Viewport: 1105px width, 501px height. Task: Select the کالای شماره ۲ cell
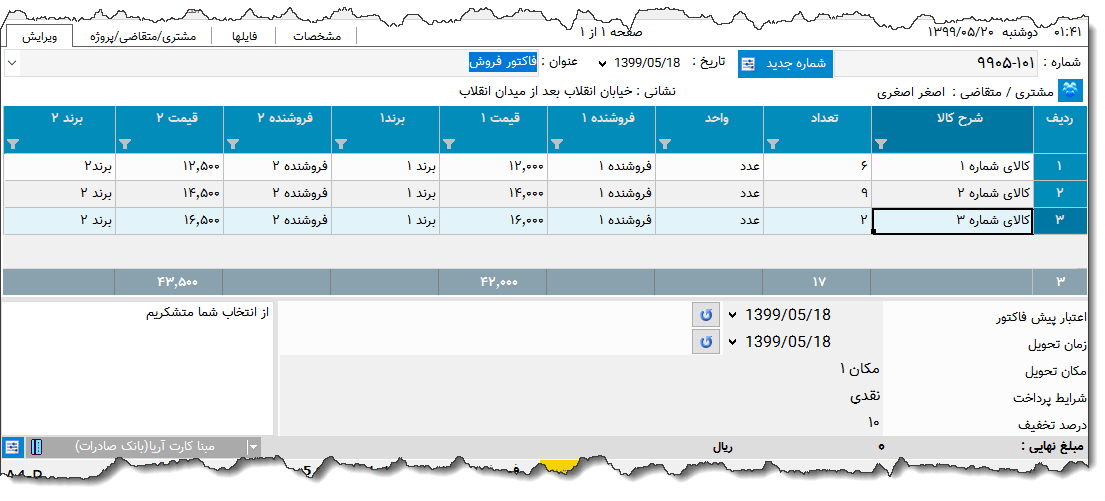(953, 194)
